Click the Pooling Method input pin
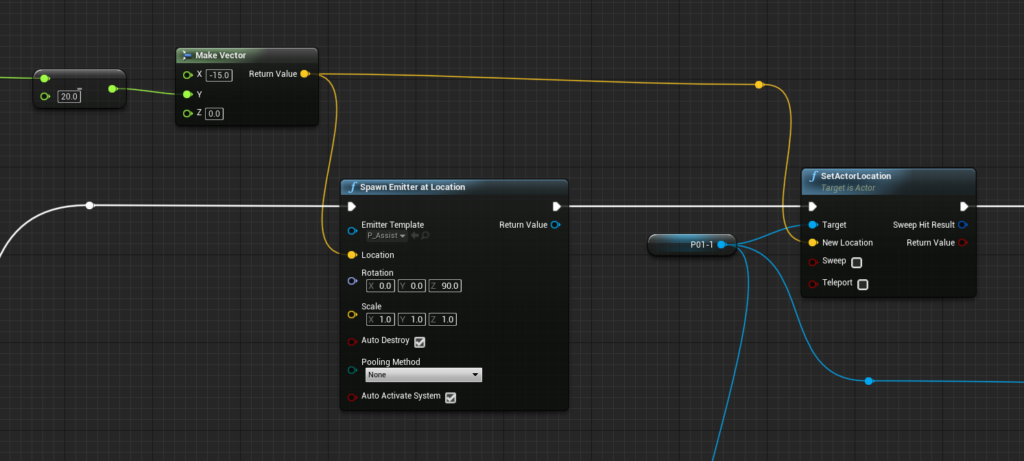This screenshot has width=1024, height=461. tap(352, 370)
